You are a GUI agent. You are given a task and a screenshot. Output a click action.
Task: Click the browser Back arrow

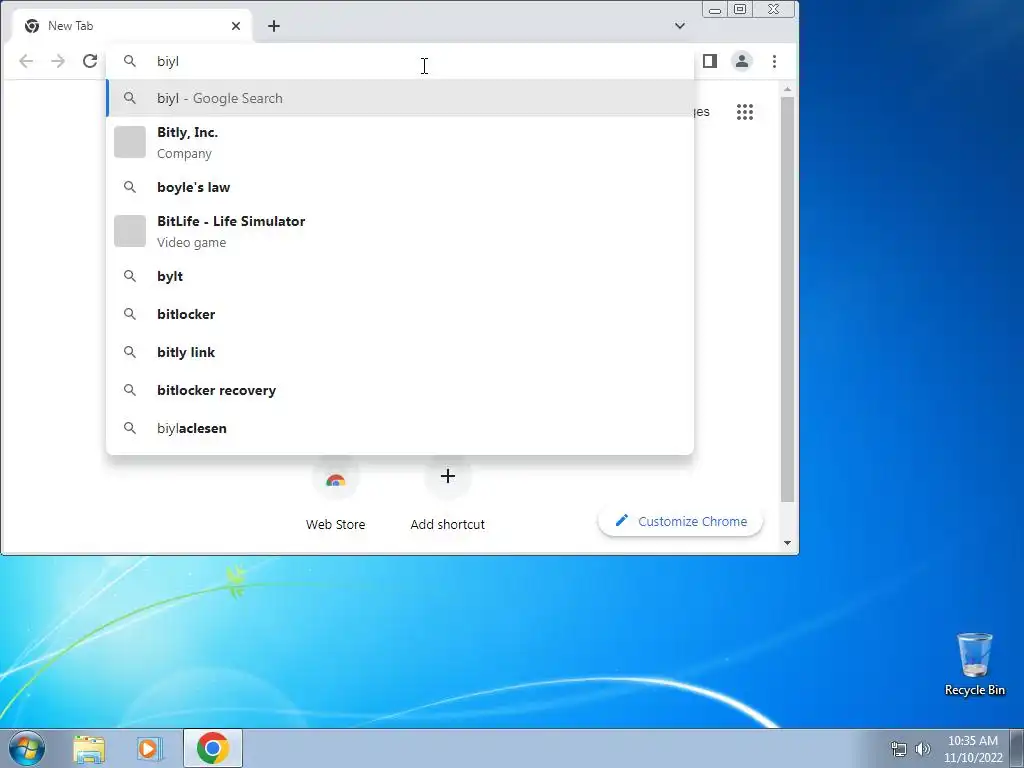[x=26, y=61]
